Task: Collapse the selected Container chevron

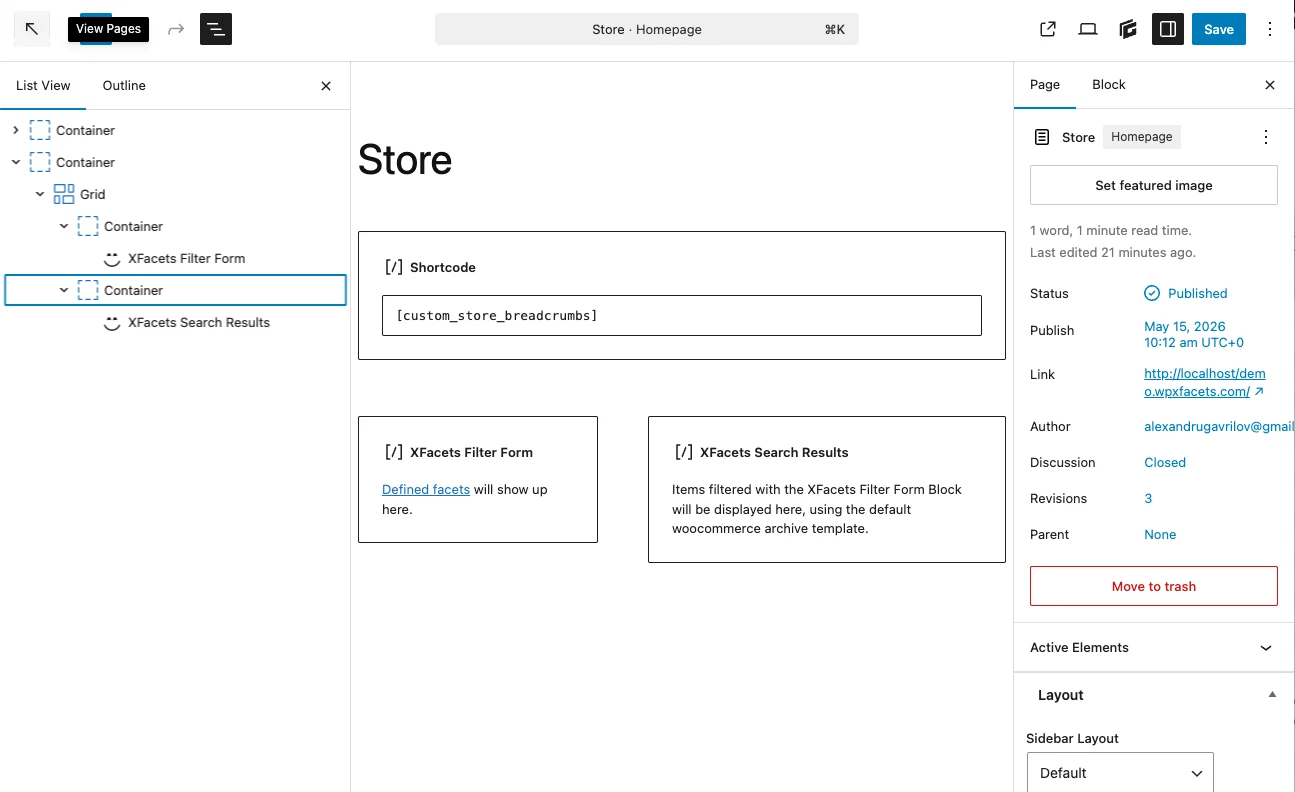Action: pos(64,290)
